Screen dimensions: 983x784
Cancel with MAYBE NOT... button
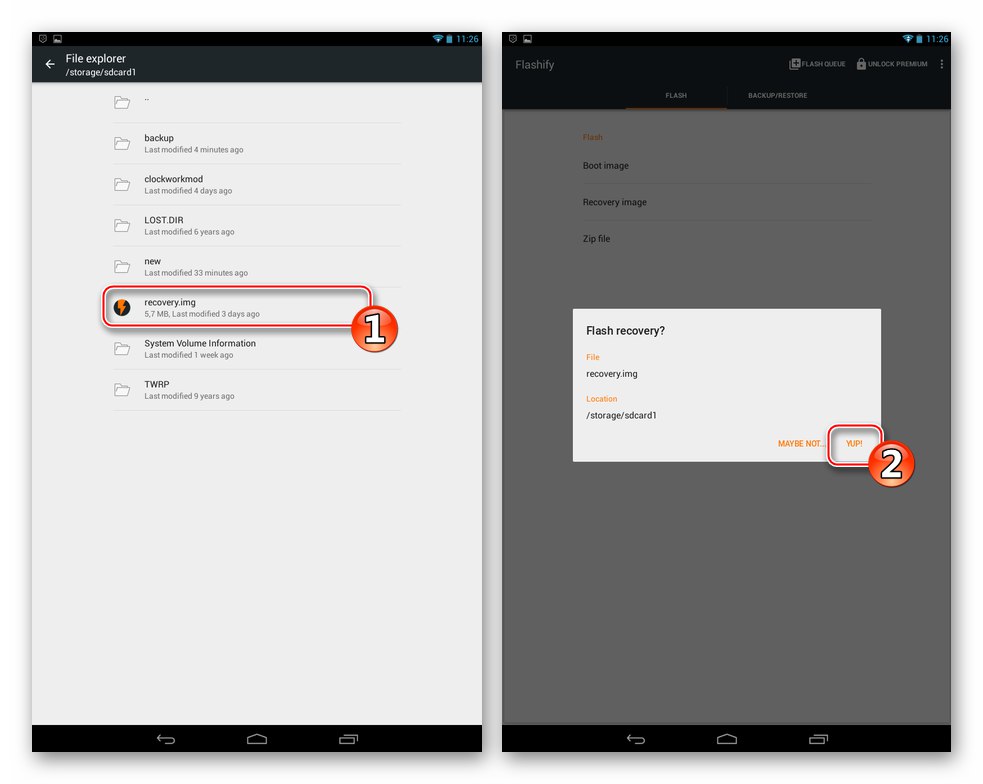pos(801,443)
